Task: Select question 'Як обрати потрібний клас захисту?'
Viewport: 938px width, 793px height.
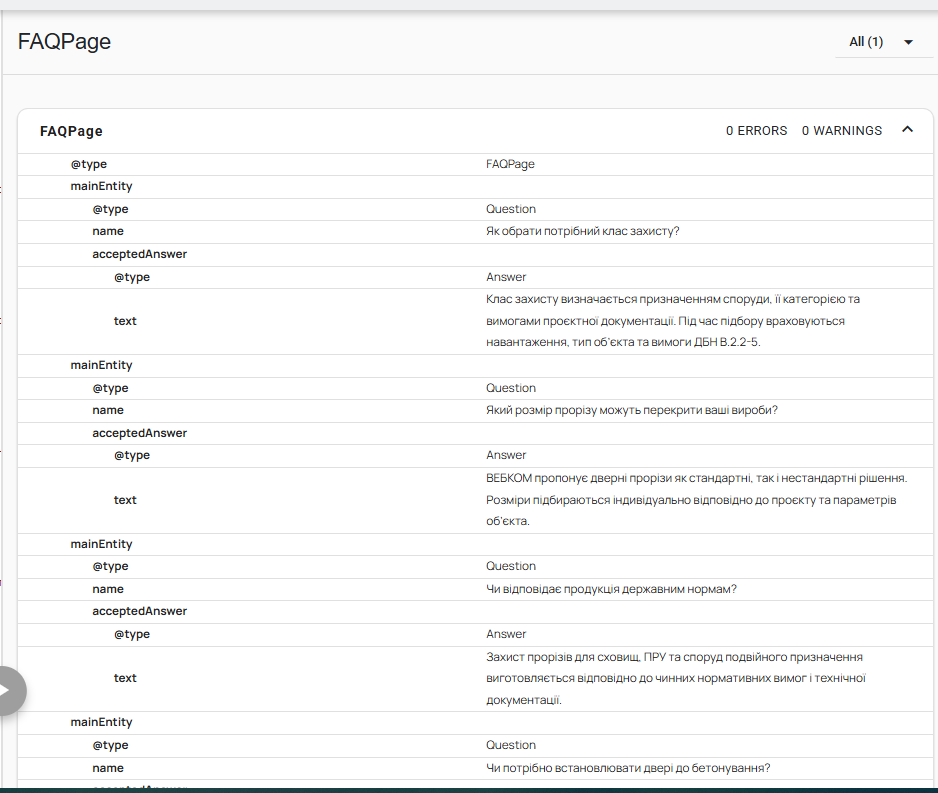Action: (x=583, y=231)
